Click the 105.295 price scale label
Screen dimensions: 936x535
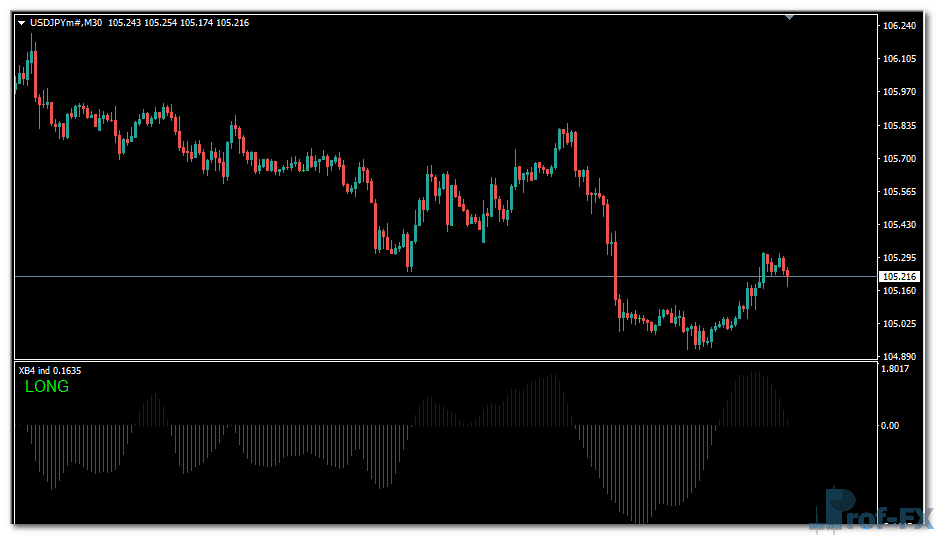click(x=899, y=257)
